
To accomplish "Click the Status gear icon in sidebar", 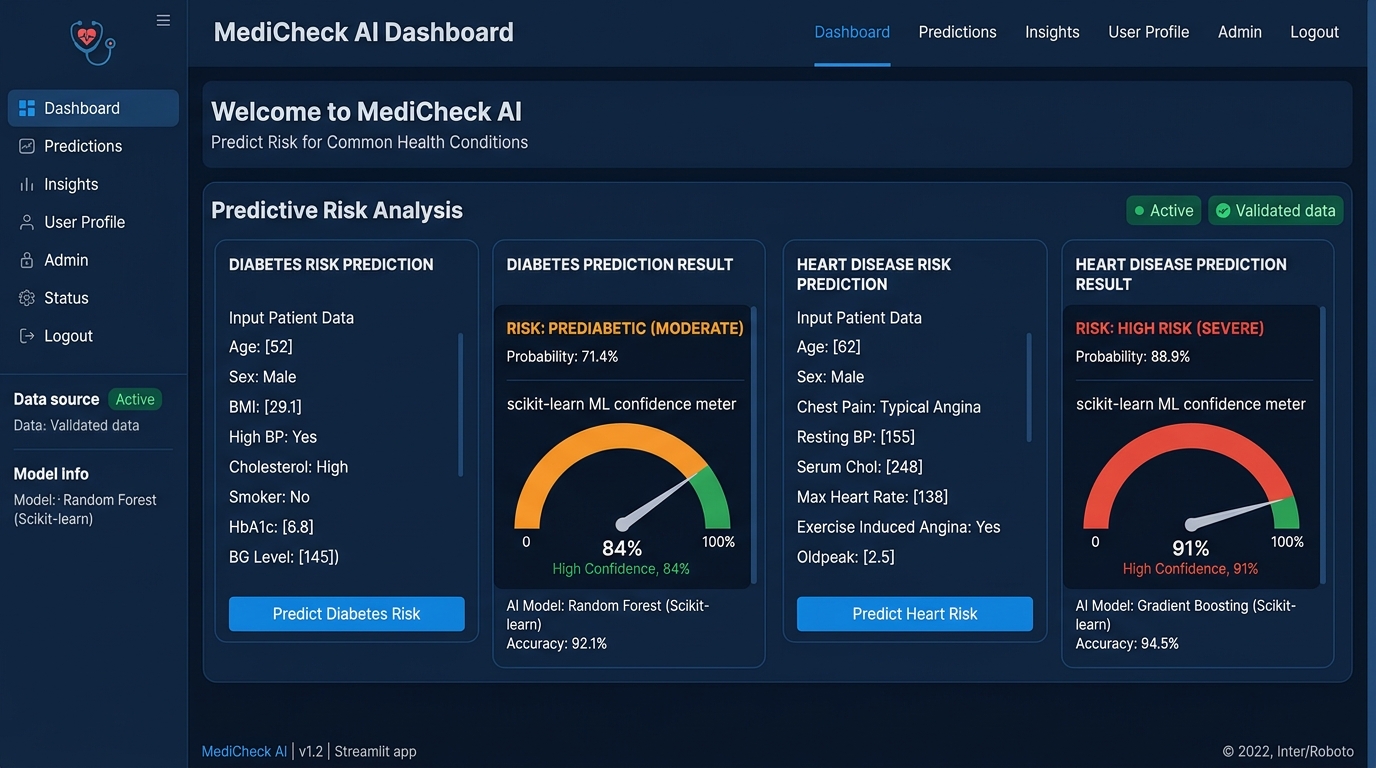I will click(27, 298).
